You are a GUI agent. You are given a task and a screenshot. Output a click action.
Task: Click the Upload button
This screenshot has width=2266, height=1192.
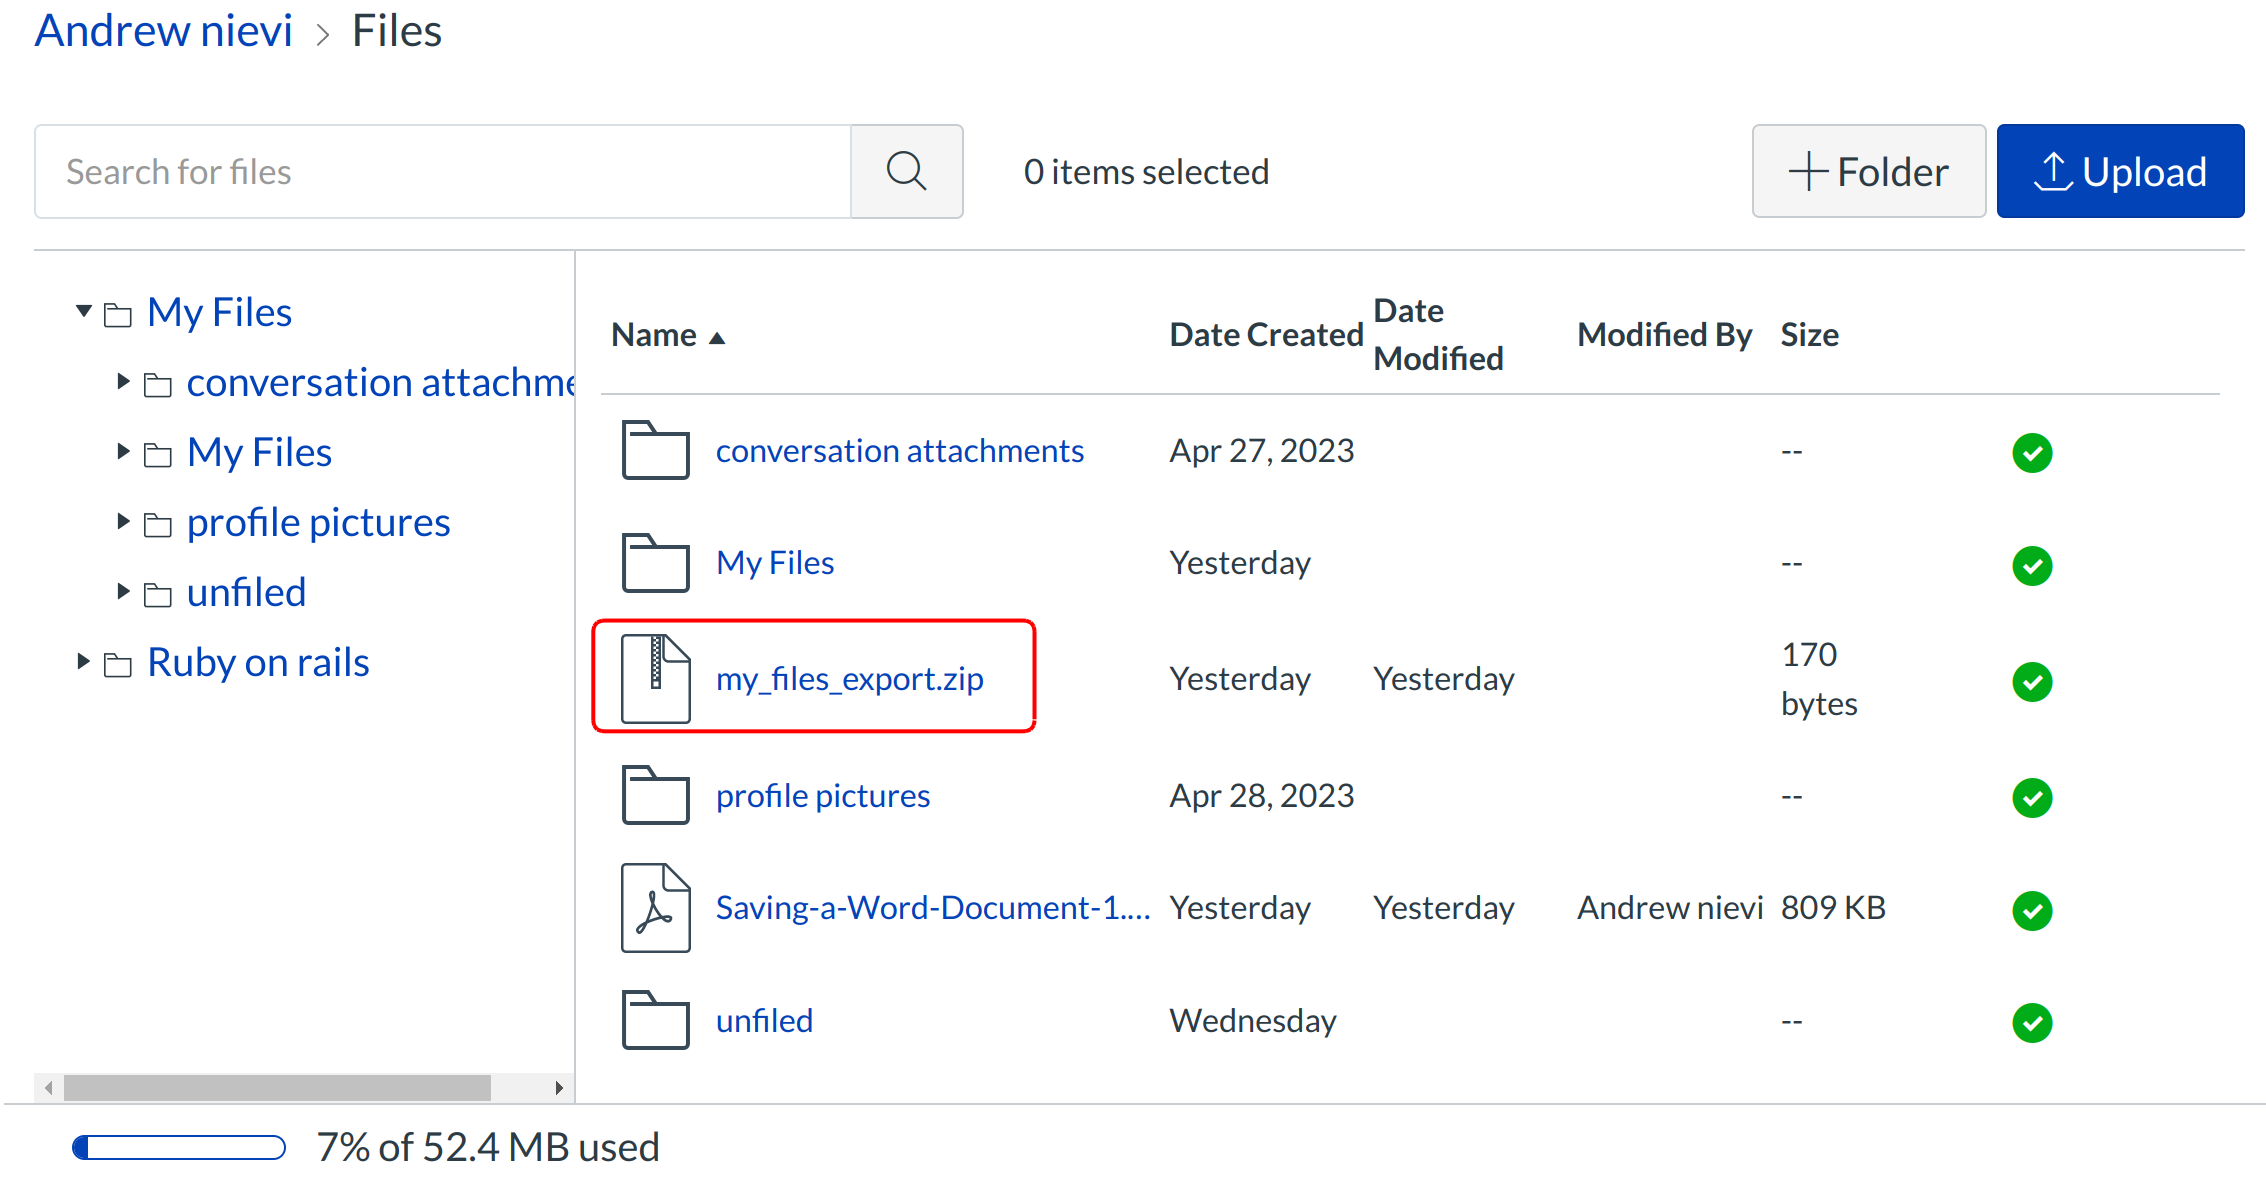pyautogui.click(x=2119, y=171)
